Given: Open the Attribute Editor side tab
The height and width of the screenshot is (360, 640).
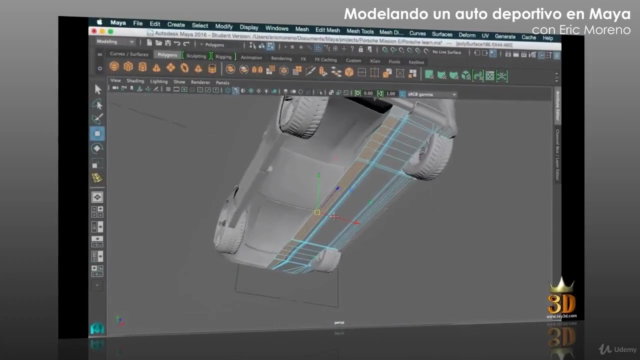Looking at the screenshot, I should pos(557,107).
